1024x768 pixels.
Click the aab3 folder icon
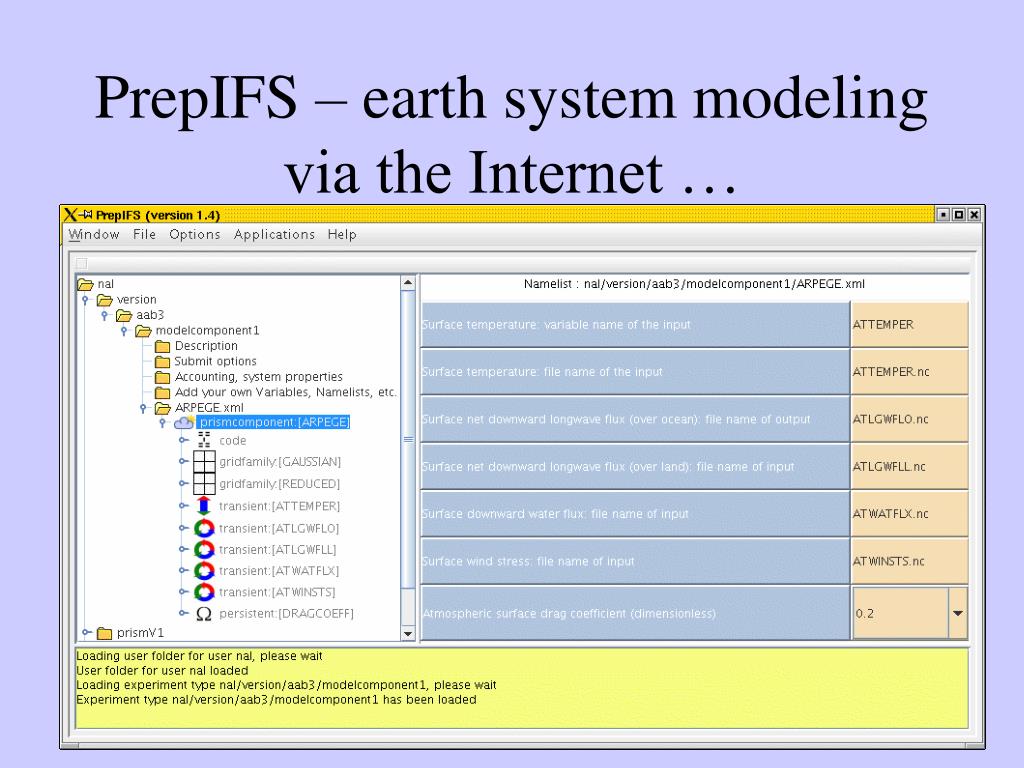click(x=124, y=316)
